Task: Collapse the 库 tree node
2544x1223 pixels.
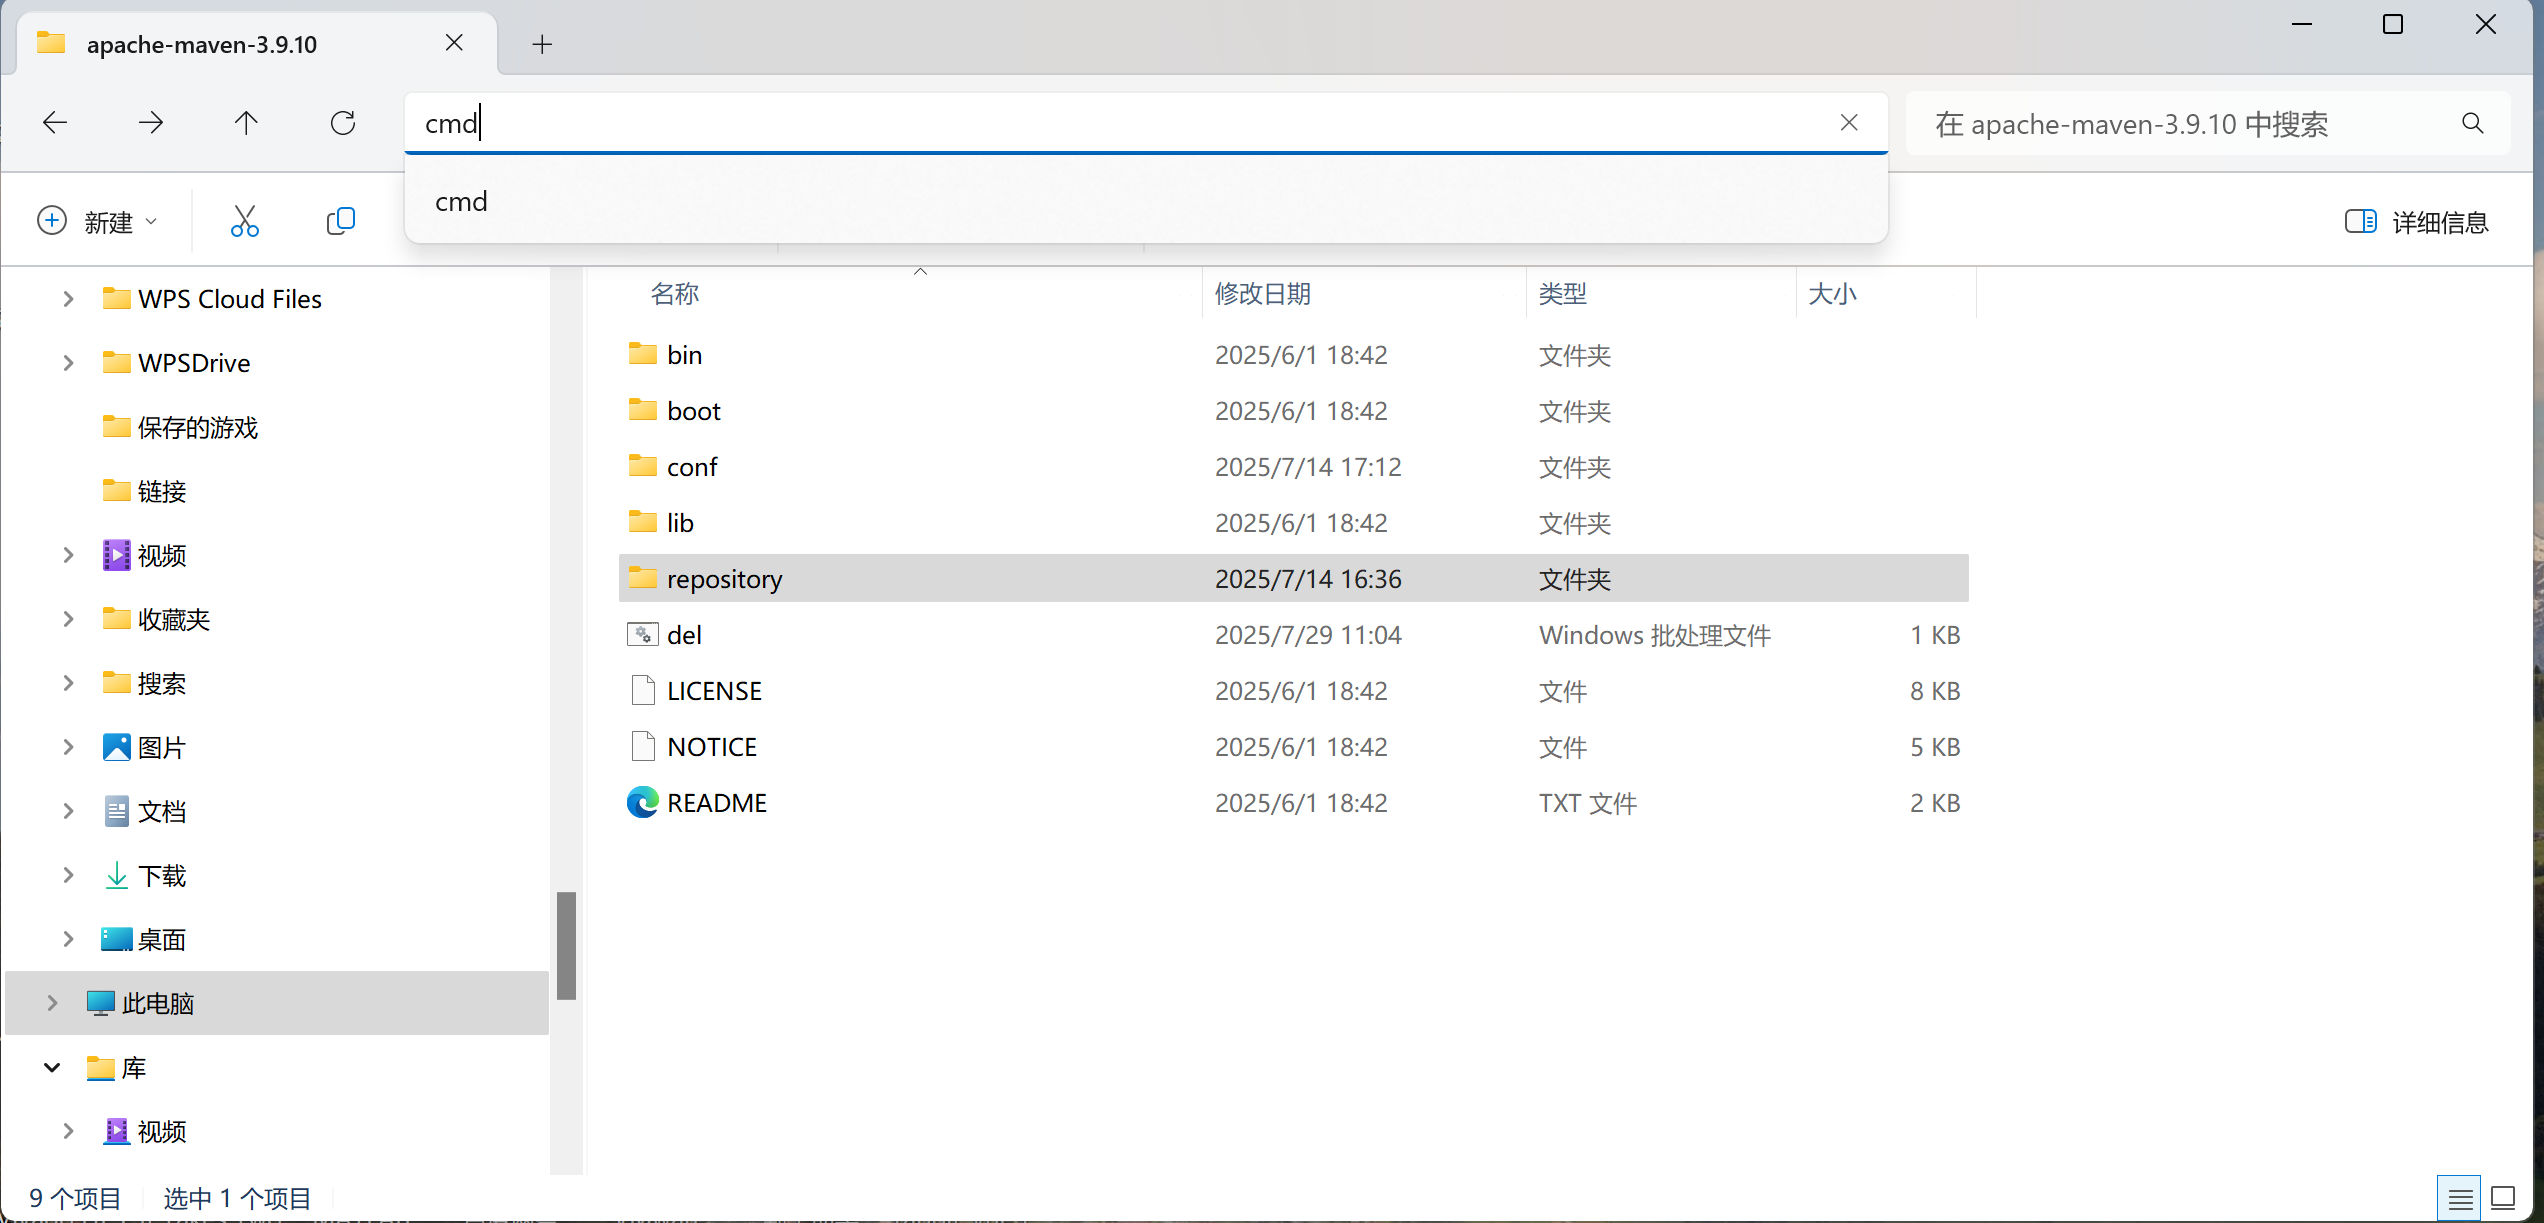Action: [52, 1068]
